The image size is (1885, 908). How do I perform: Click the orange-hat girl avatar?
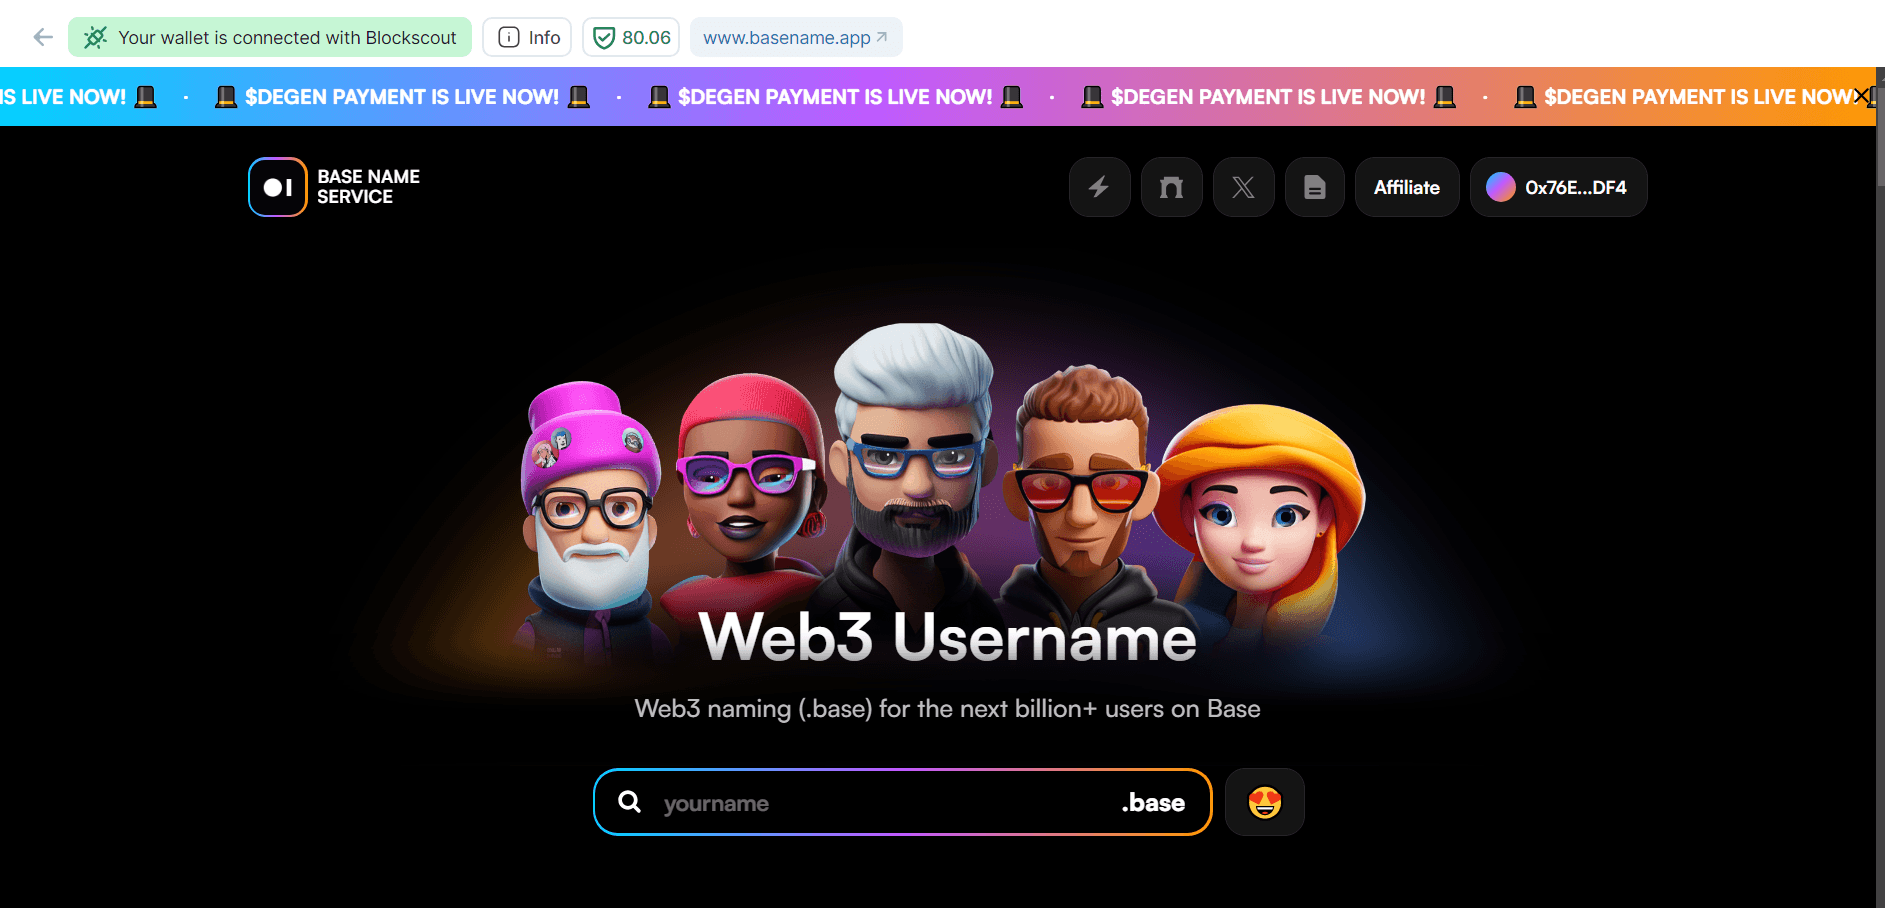pyautogui.click(x=1262, y=520)
